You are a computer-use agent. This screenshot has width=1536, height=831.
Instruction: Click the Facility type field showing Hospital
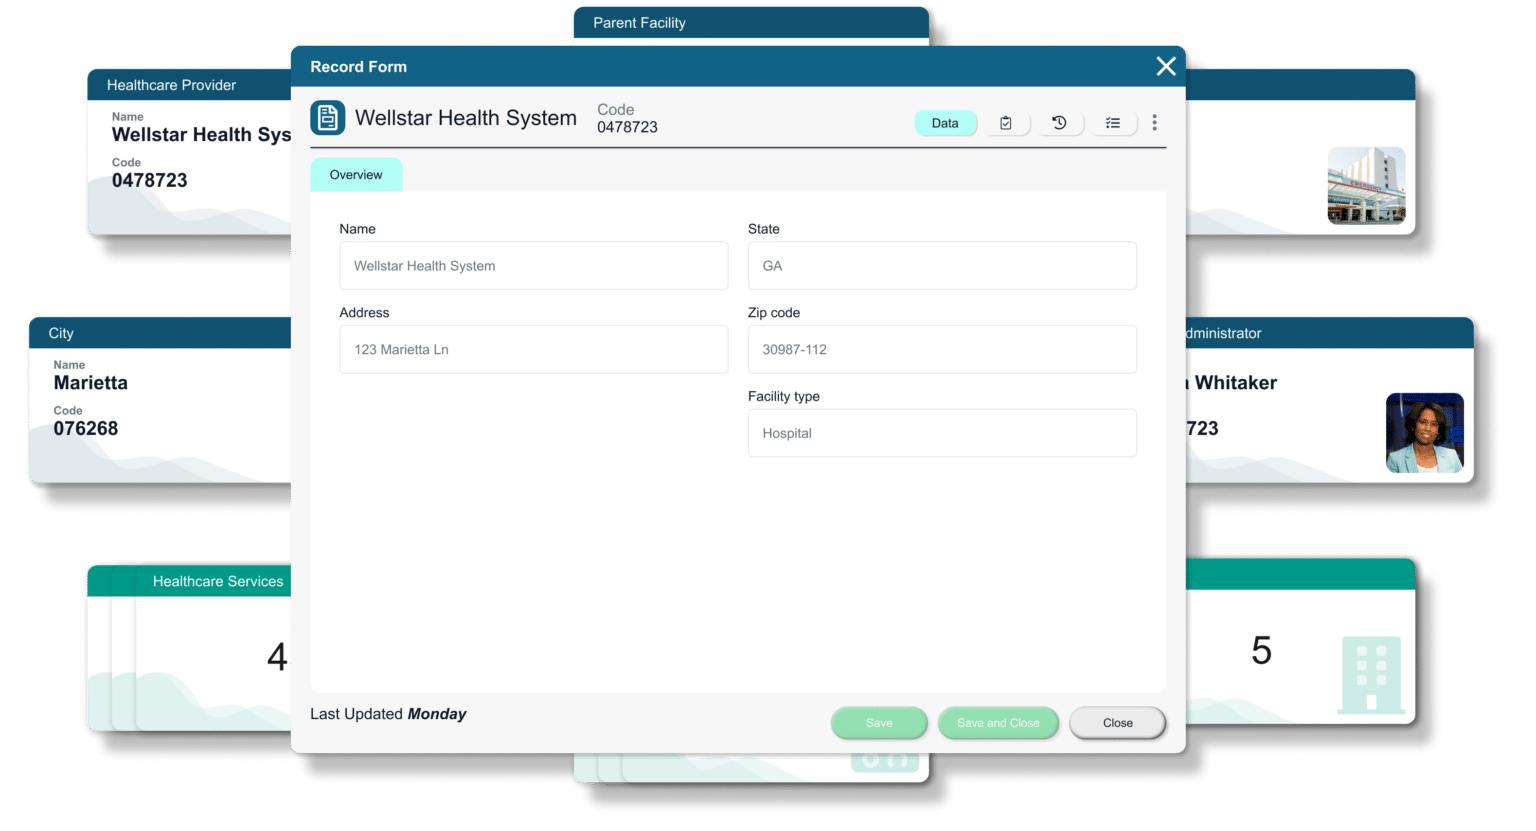pos(941,433)
